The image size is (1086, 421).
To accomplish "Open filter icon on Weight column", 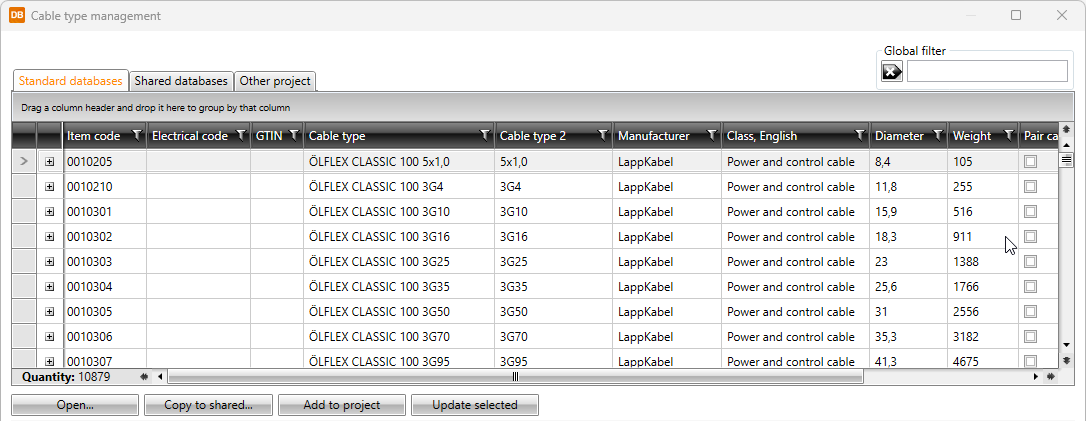I will click(1008, 136).
